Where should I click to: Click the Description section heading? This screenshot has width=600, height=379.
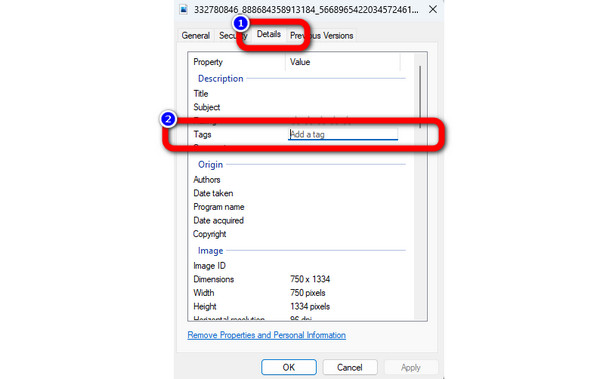(x=221, y=78)
